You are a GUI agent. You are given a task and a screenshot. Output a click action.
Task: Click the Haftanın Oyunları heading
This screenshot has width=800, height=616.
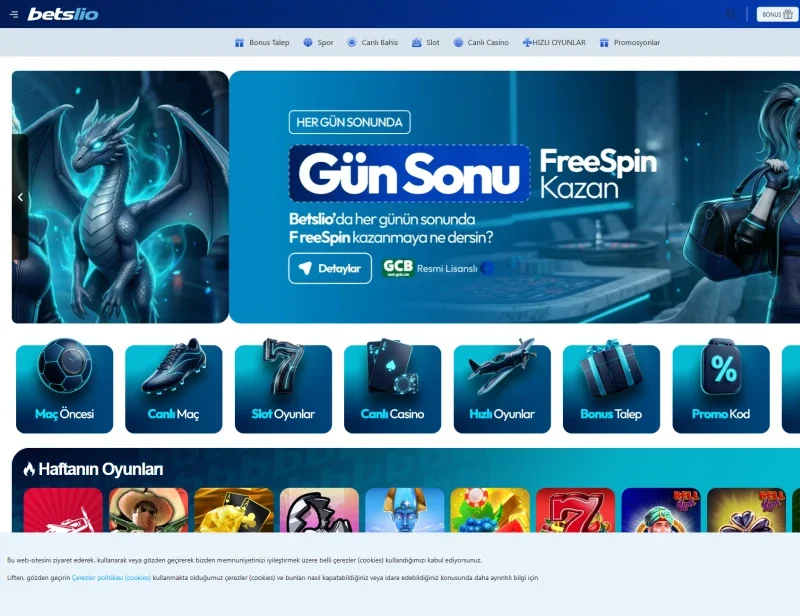click(101, 469)
